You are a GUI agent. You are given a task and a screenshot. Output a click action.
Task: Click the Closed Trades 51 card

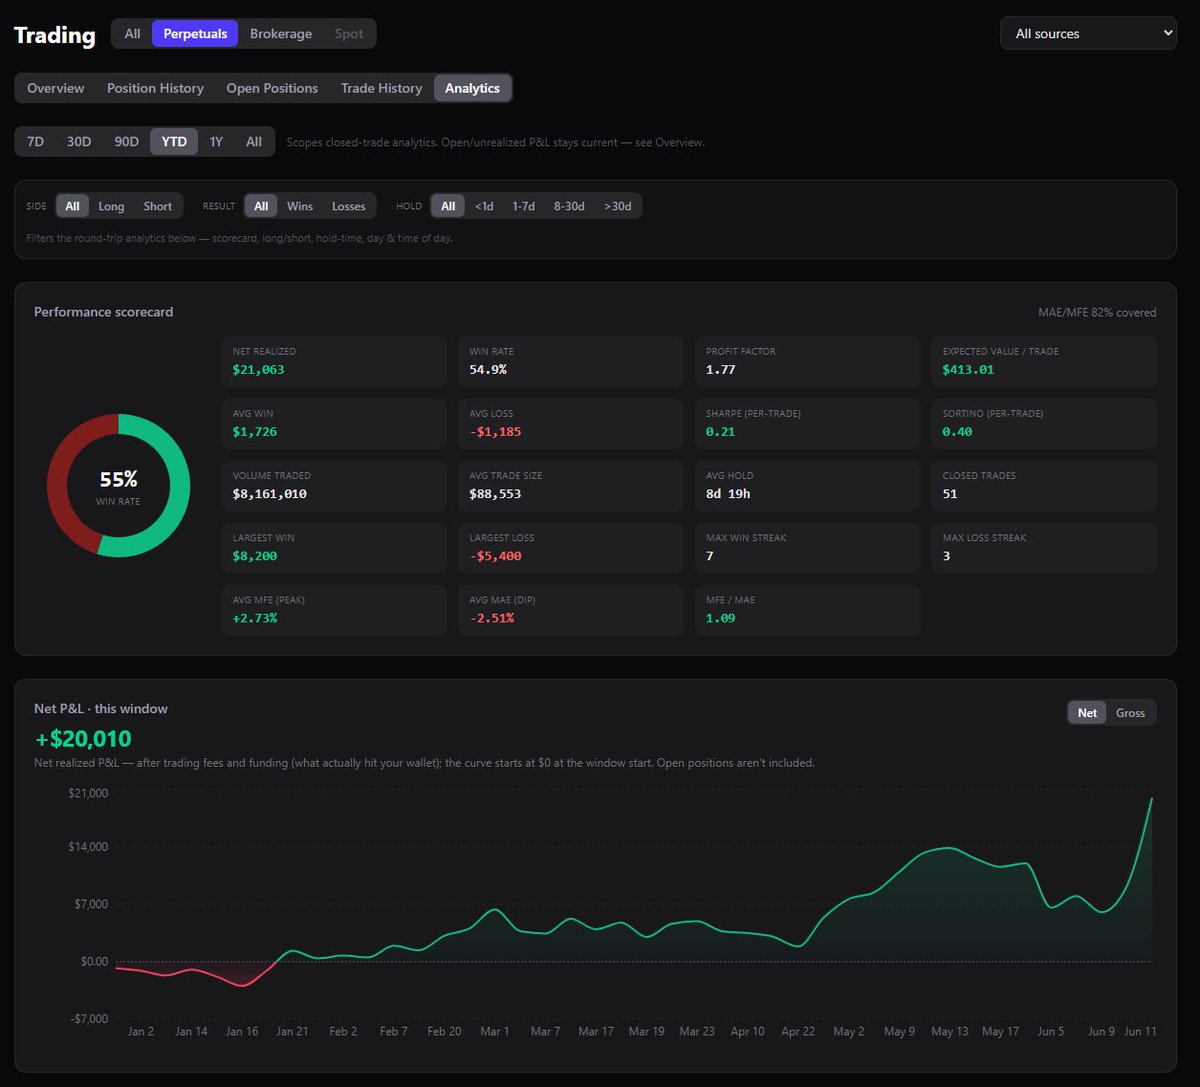(x=1044, y=485)
